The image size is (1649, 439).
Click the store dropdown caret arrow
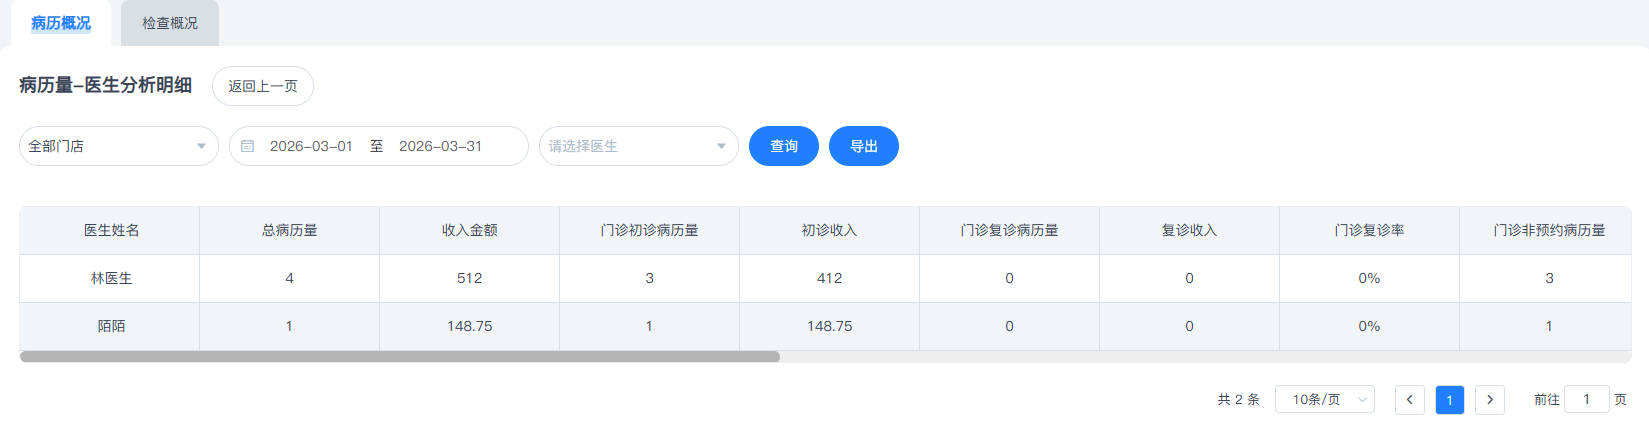click(x=201, y=146)
